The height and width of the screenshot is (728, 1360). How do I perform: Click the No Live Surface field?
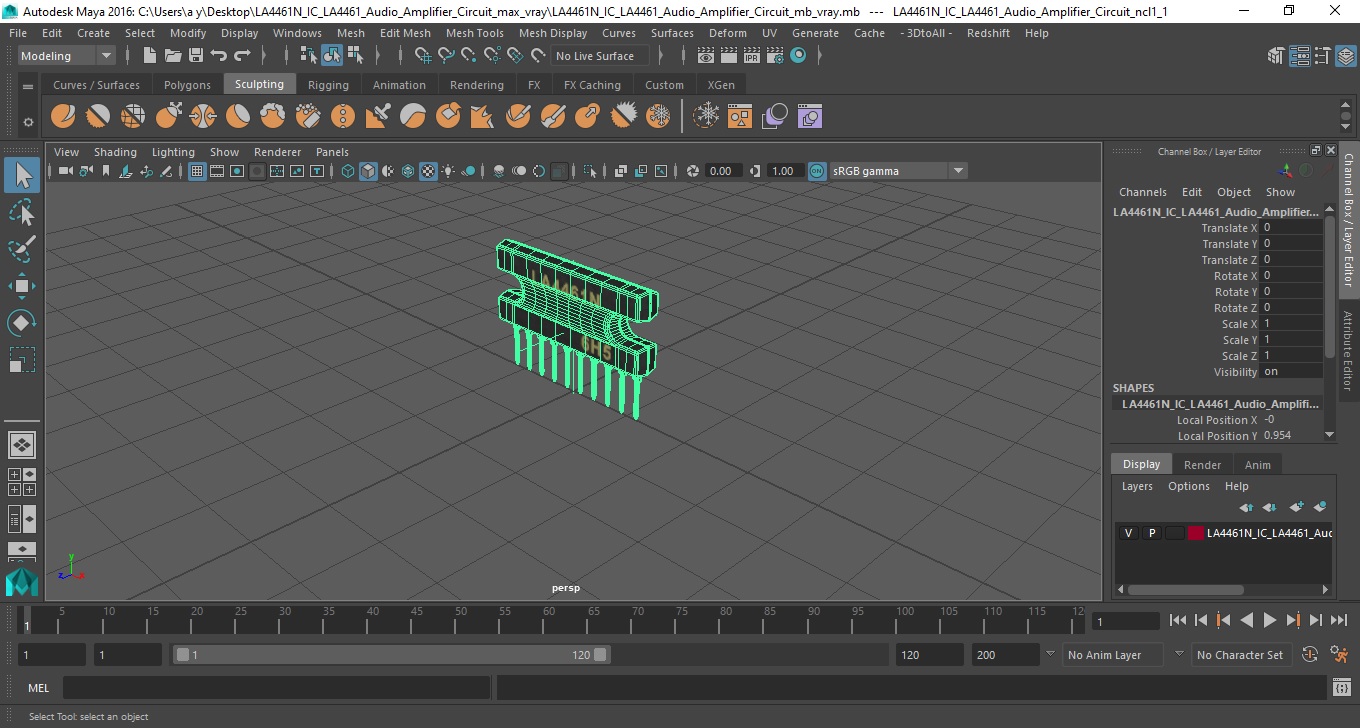[x=598, y=56]
